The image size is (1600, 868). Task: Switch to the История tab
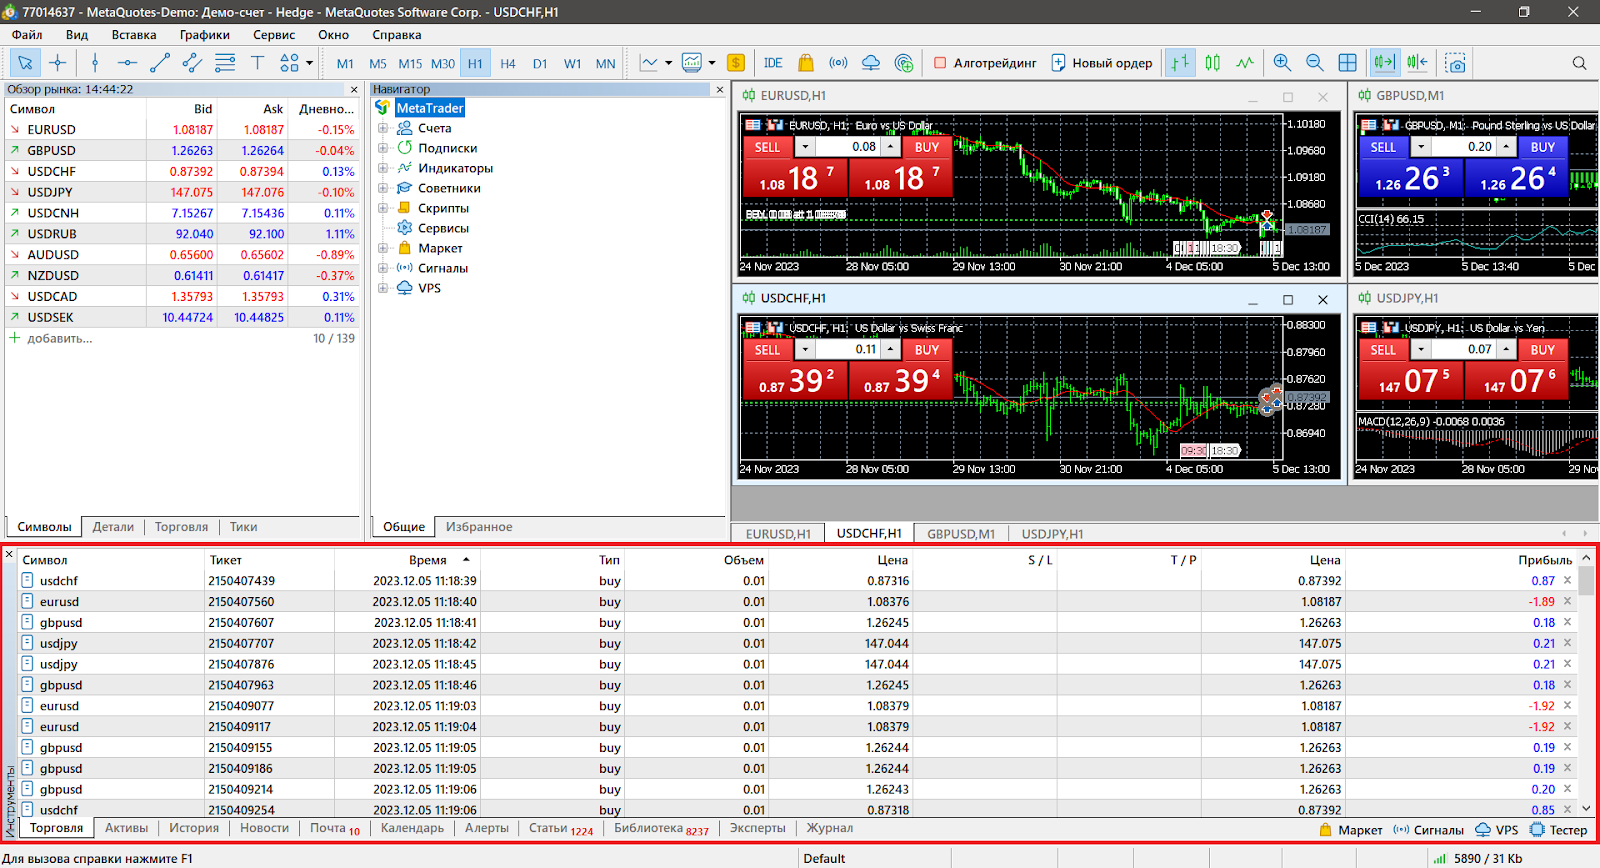point(193,828)
